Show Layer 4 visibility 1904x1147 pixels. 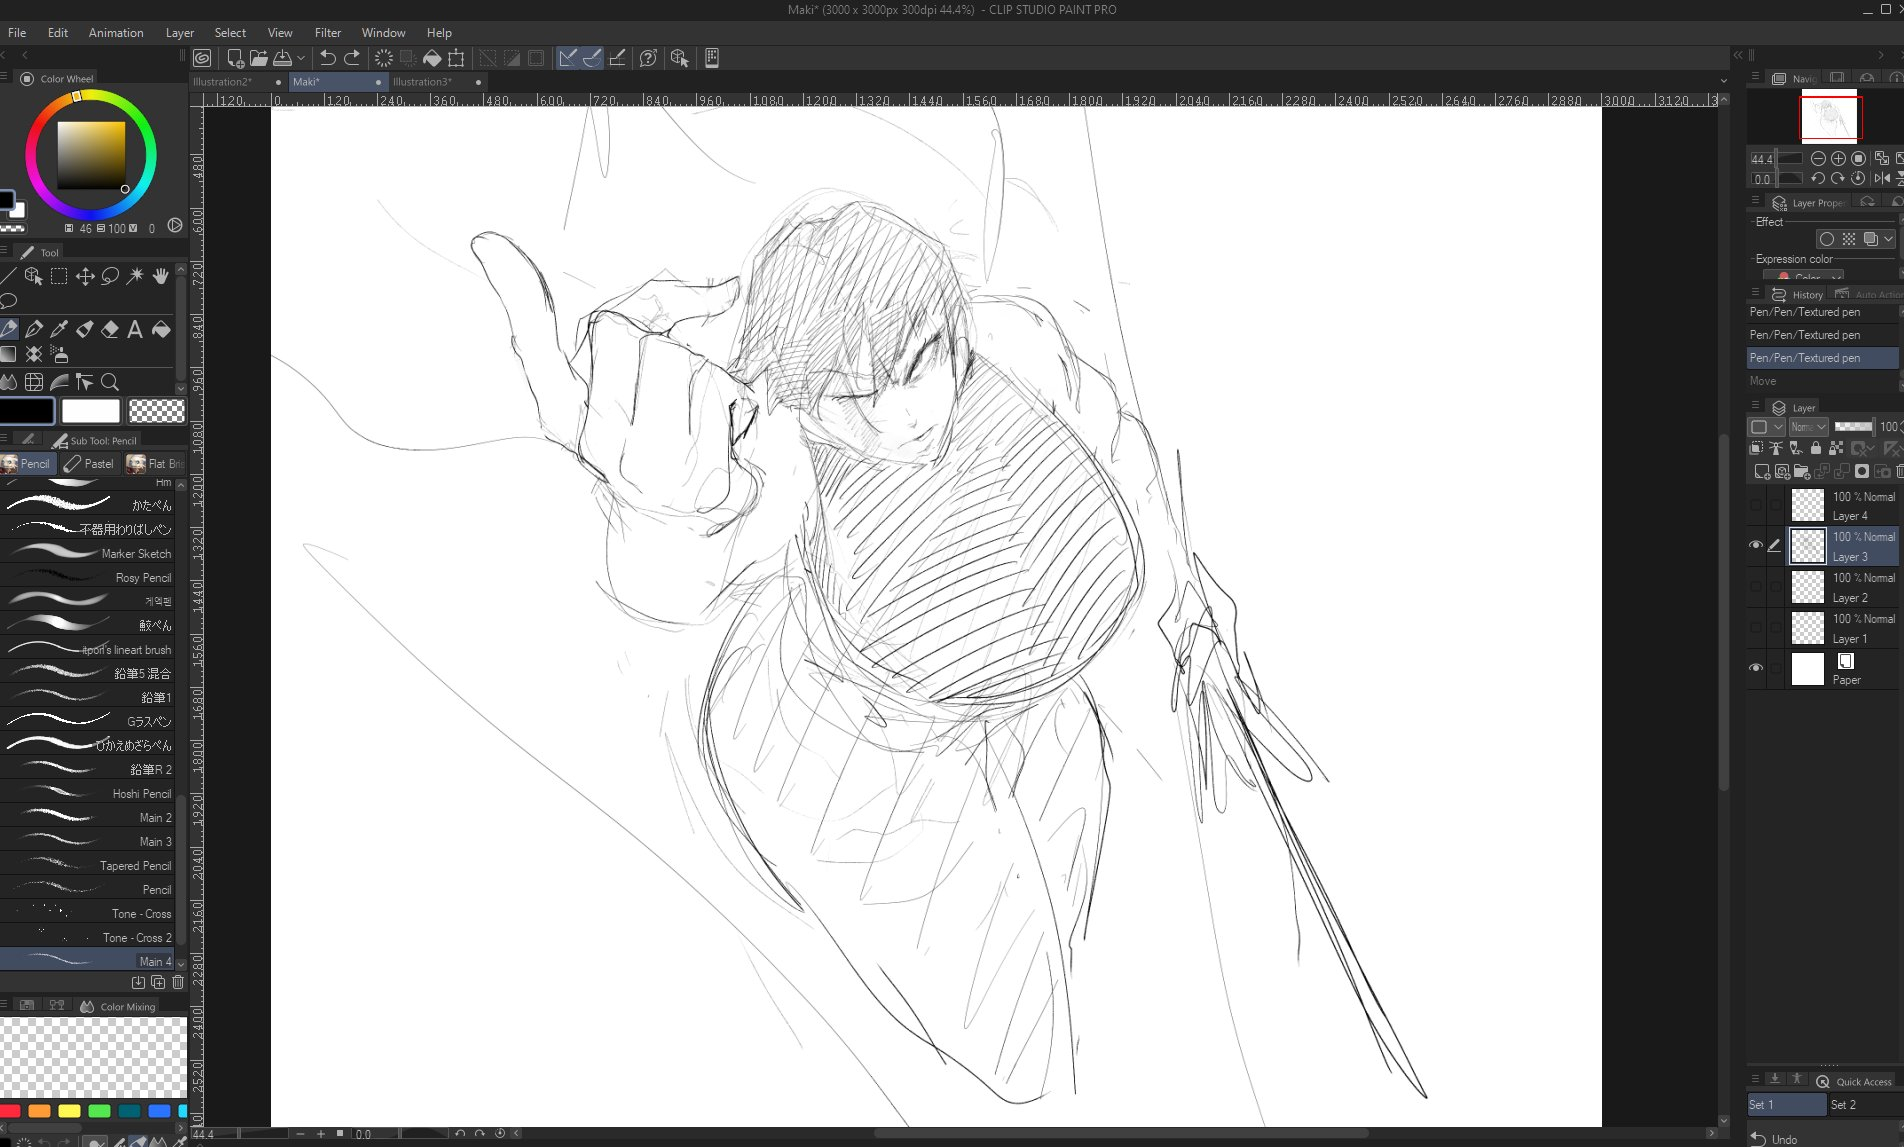(1755, 505)
